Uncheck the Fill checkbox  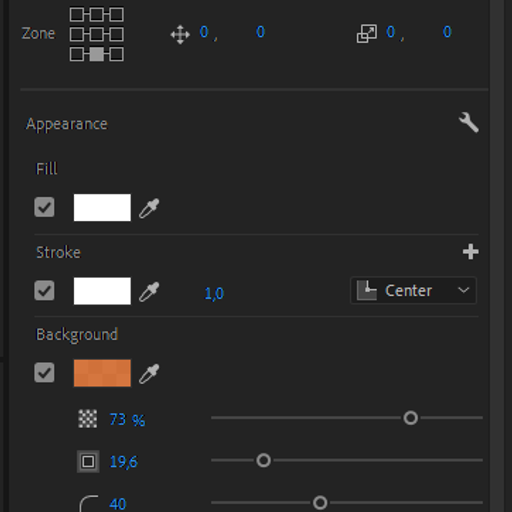click(44, 207)
